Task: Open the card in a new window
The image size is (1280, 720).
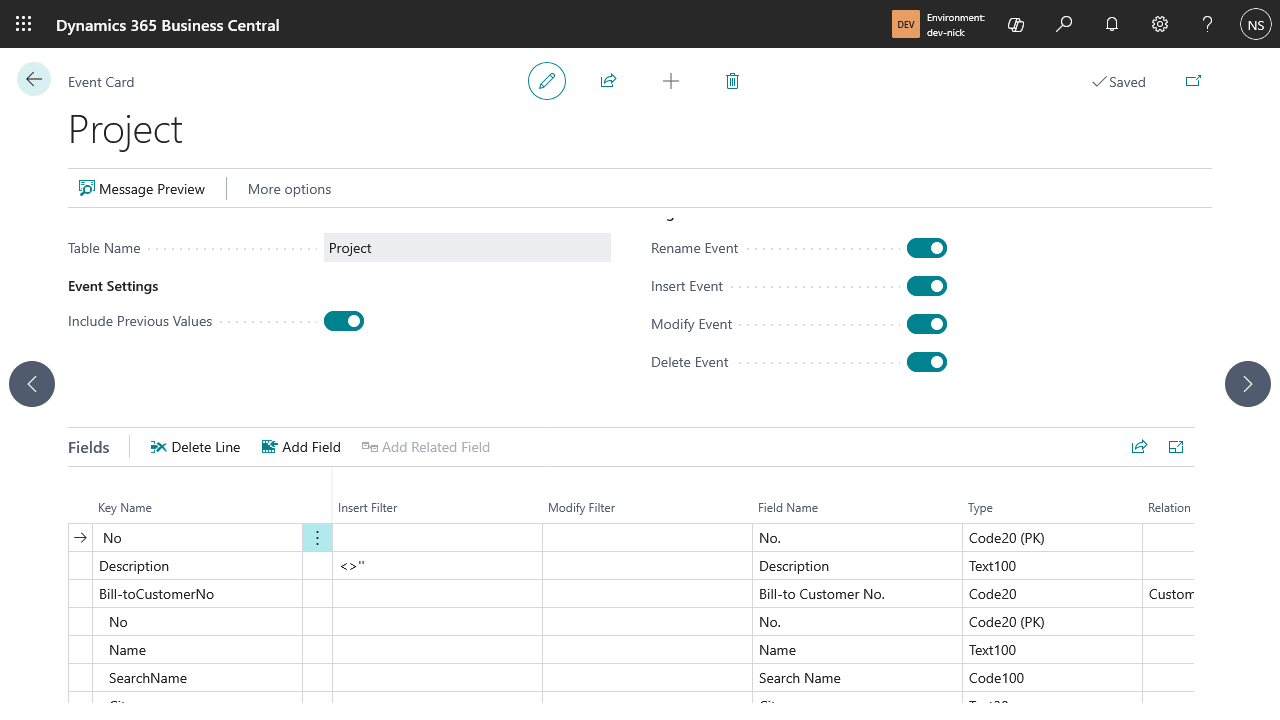Action: click(x=1193, y=81)
